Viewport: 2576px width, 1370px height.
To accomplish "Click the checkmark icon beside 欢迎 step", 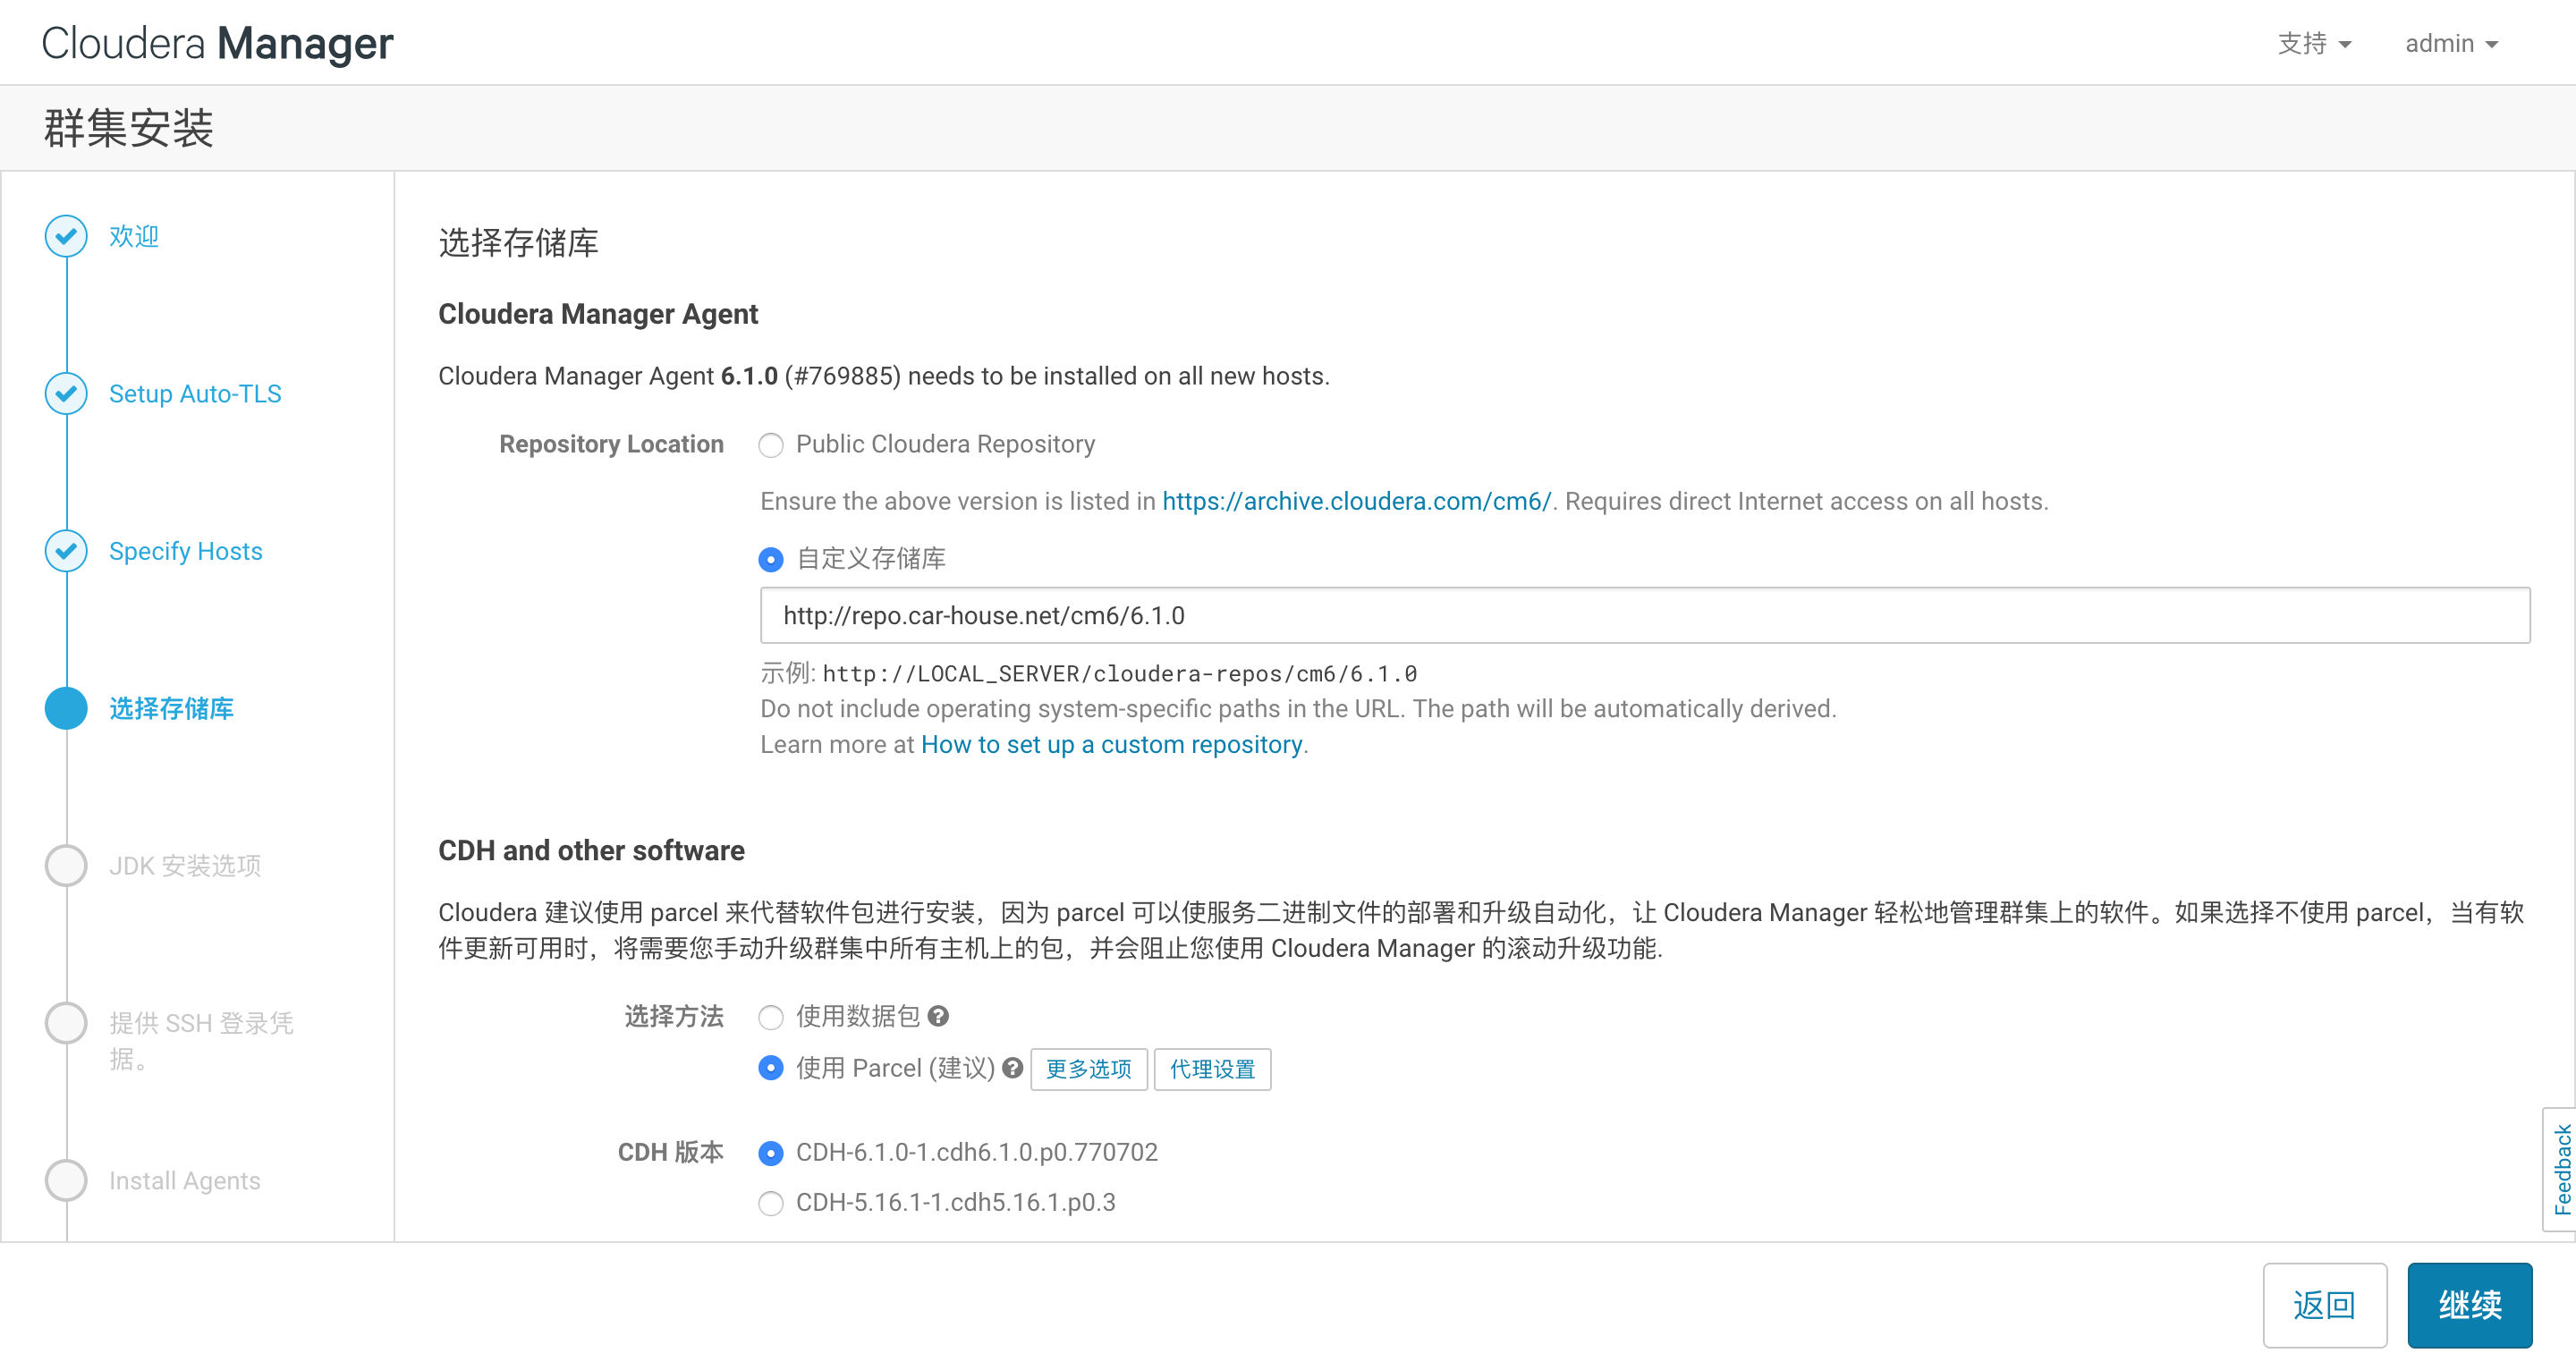I will tap(66, 236).
